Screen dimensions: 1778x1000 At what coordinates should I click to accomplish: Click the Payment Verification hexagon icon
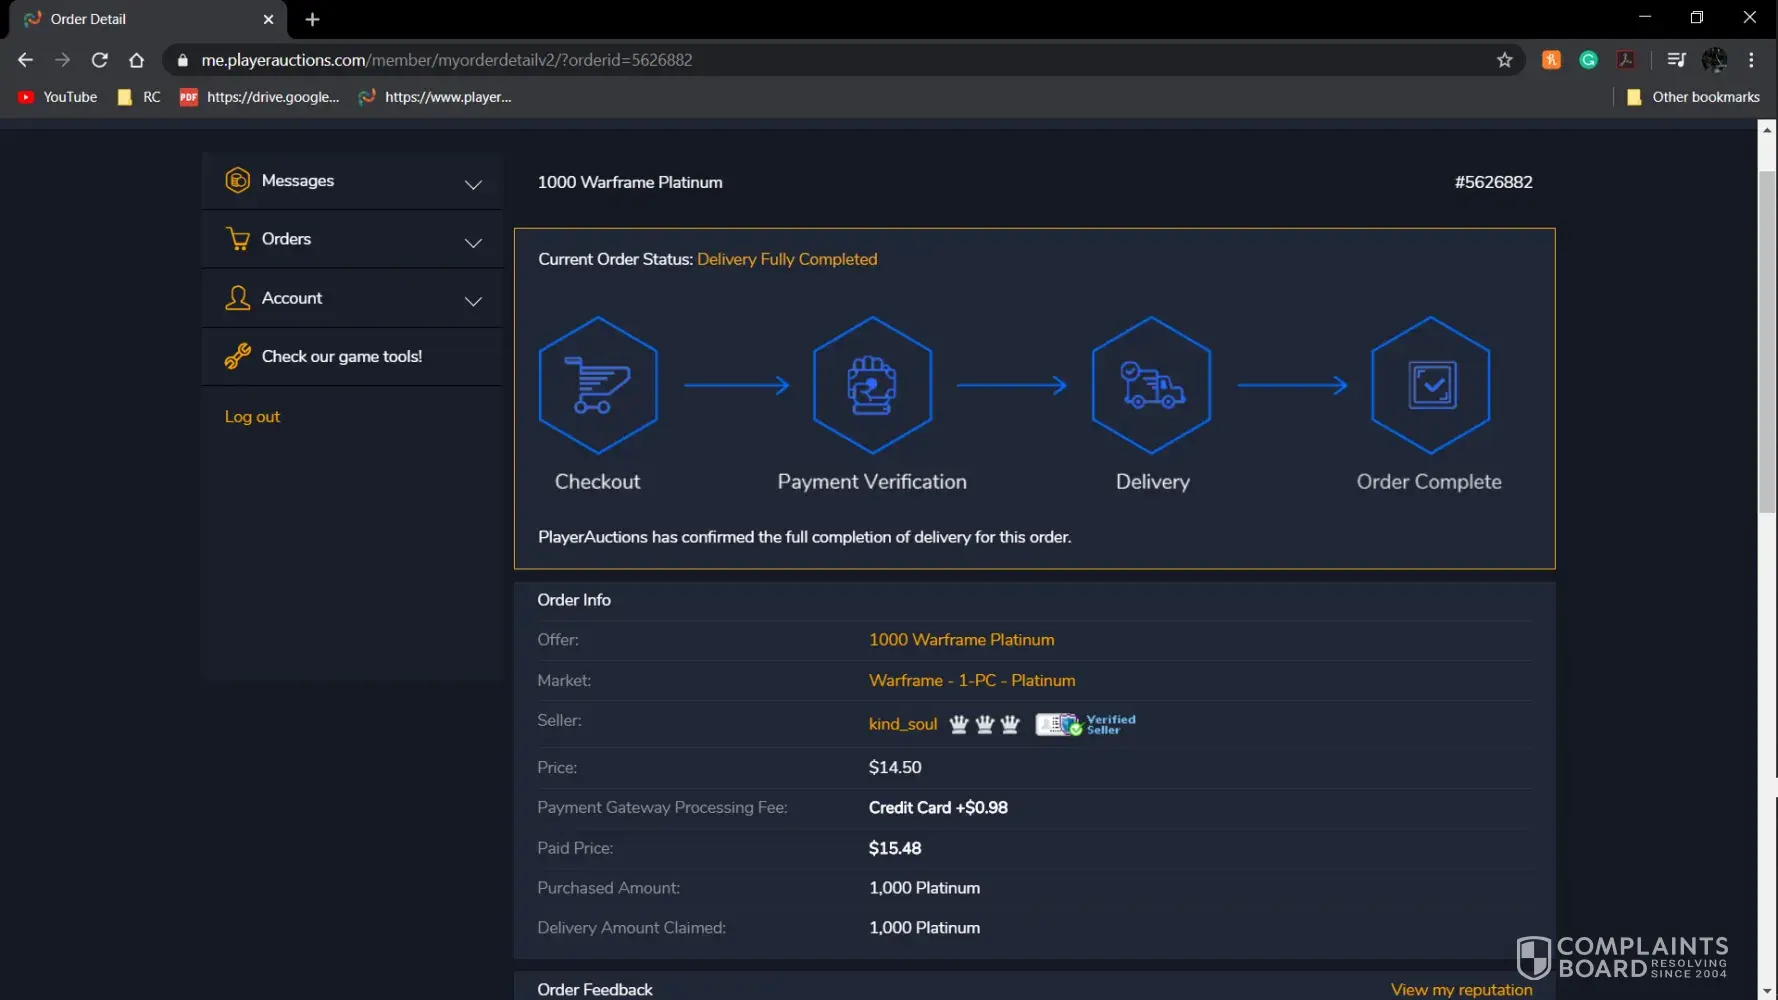click(872, 385)
